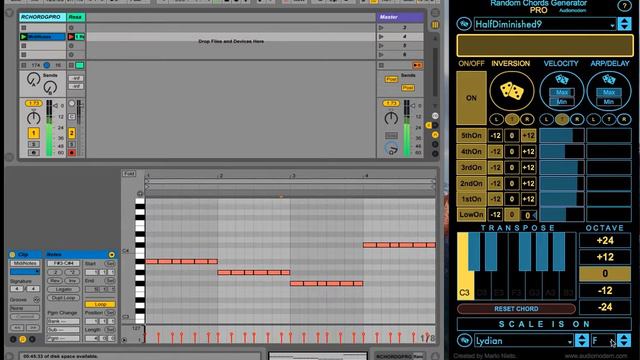The height and width of the screenshot is (360, 640).
Task: Click the arm button on track 1
Action: (x=33, y=153)
